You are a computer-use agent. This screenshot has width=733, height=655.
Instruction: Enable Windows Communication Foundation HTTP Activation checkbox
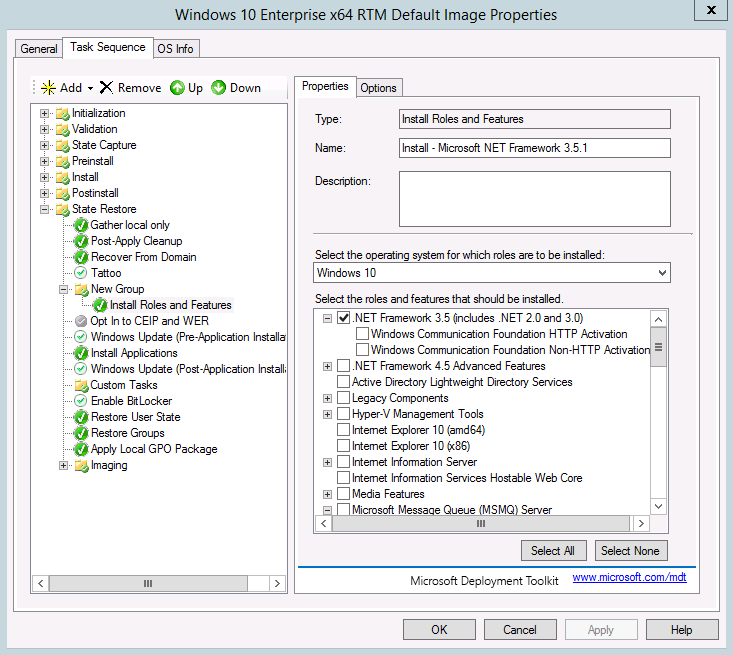(362, 334)
